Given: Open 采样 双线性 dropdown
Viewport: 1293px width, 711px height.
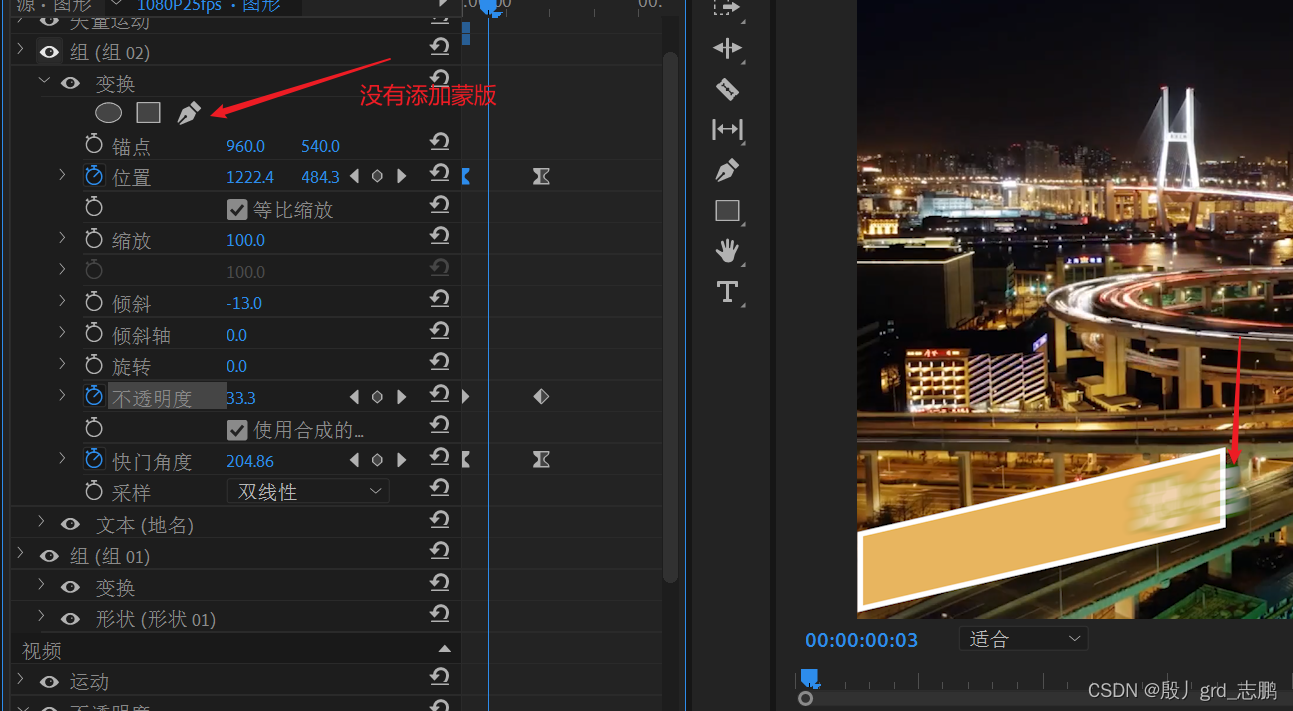Looking at the screenshot, I should (309, 491).
